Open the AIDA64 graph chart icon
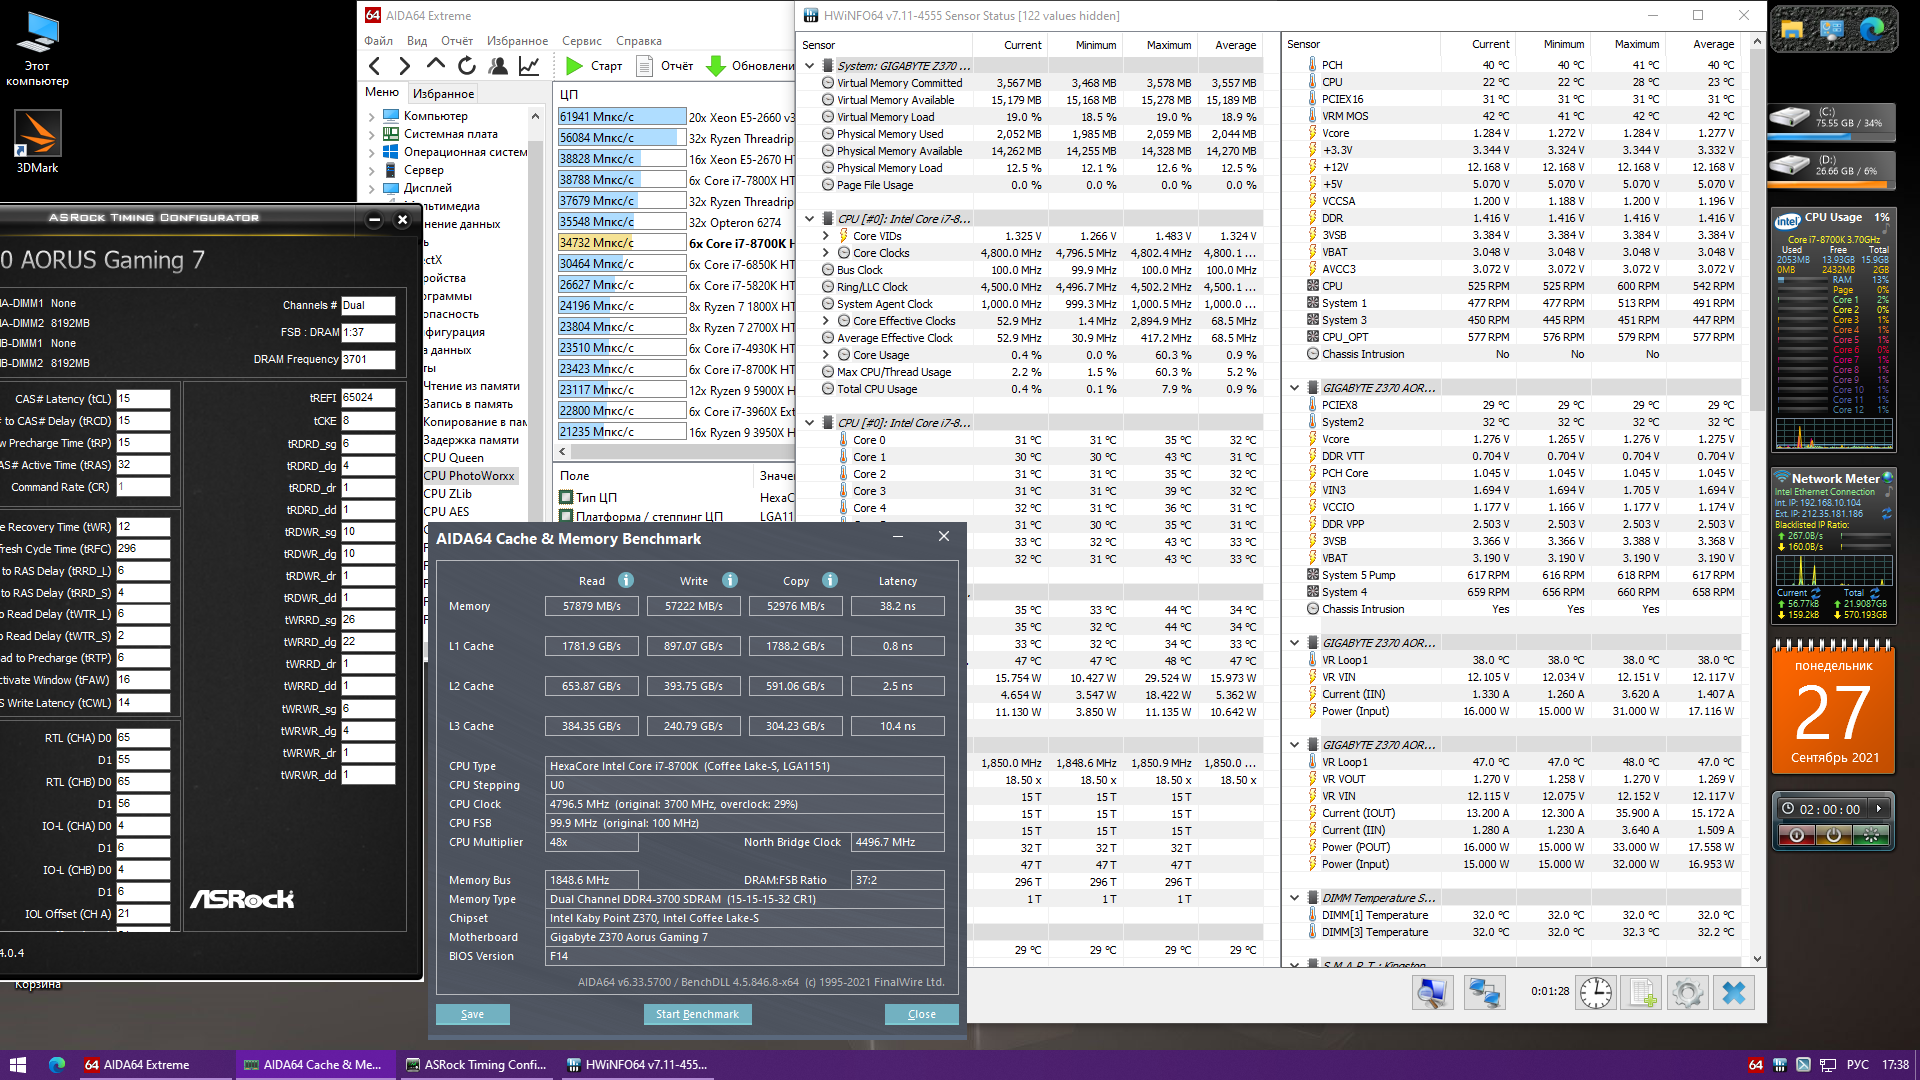The height and width of the screenshot is (1080, 1920). (x=529, y=66)
